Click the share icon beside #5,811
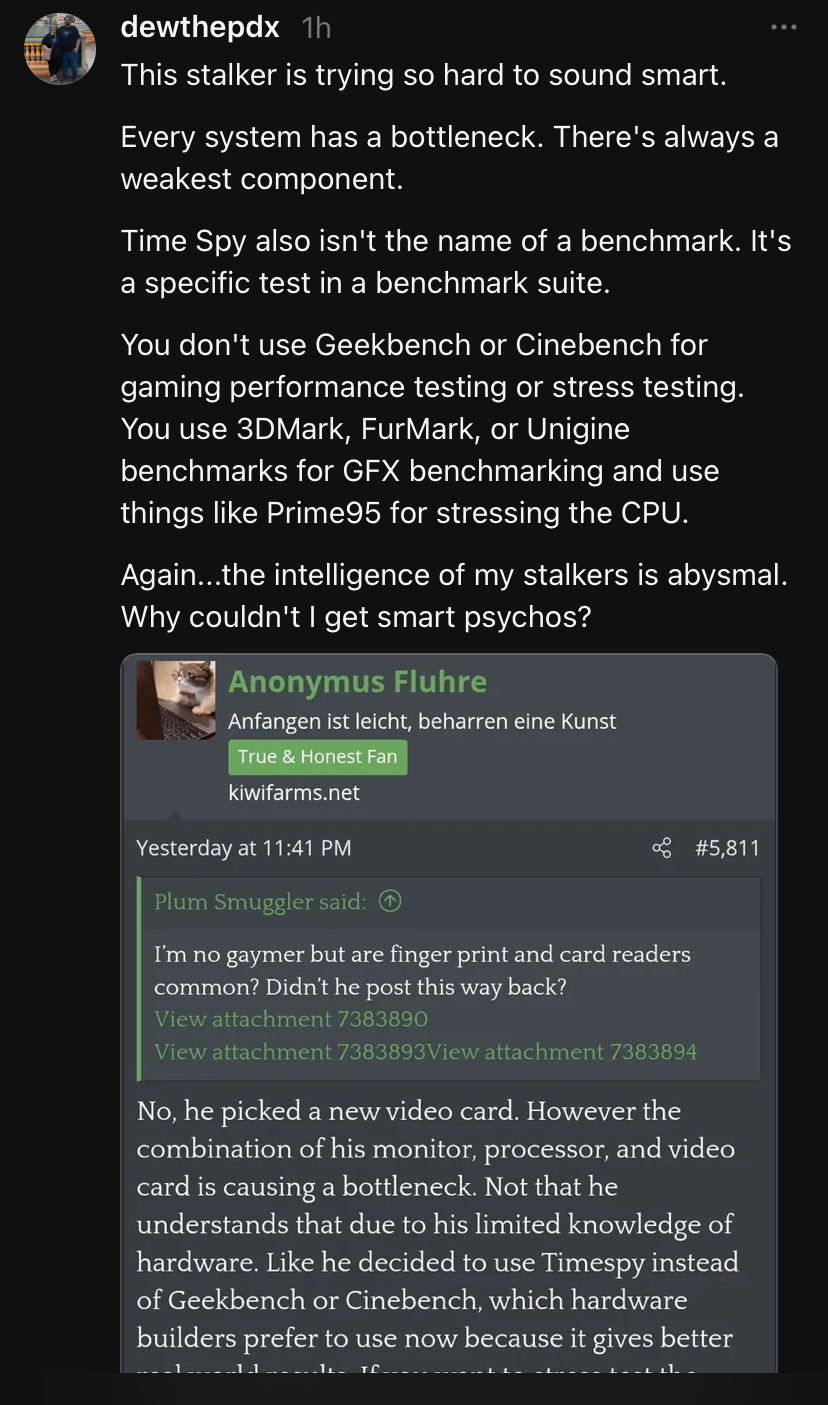The height and width of the screenshot is (1405, 828). 662,848
